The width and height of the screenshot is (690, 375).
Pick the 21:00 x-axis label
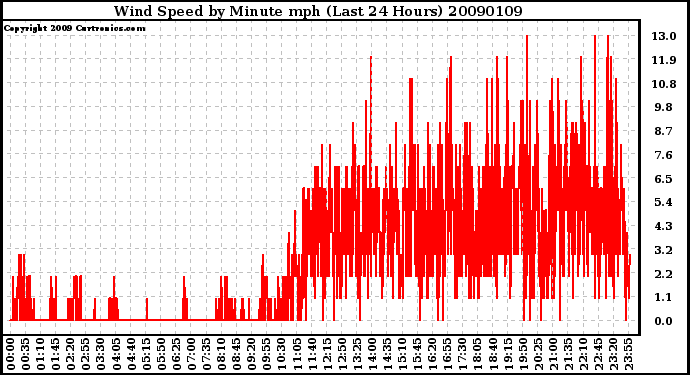coord(553,354)
